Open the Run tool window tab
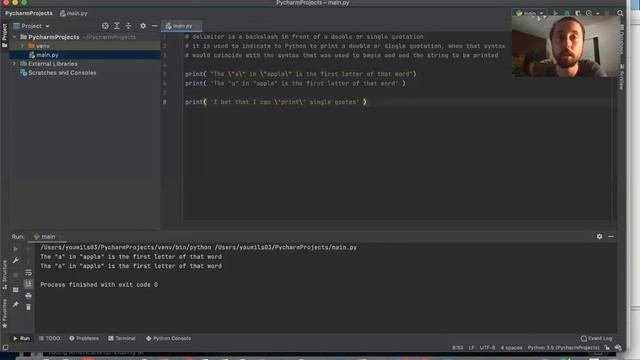 (21, 338)
